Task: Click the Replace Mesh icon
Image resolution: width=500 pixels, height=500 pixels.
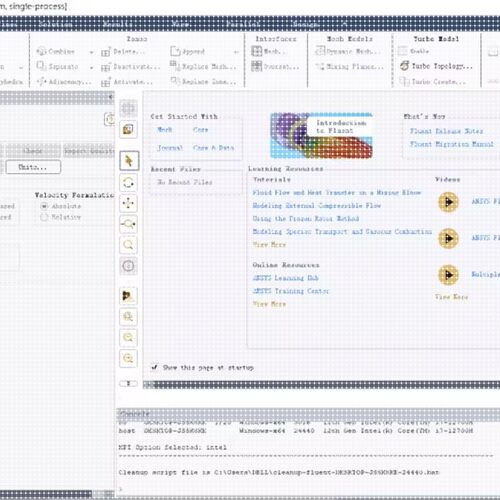Action: click(x=174, y=65)
